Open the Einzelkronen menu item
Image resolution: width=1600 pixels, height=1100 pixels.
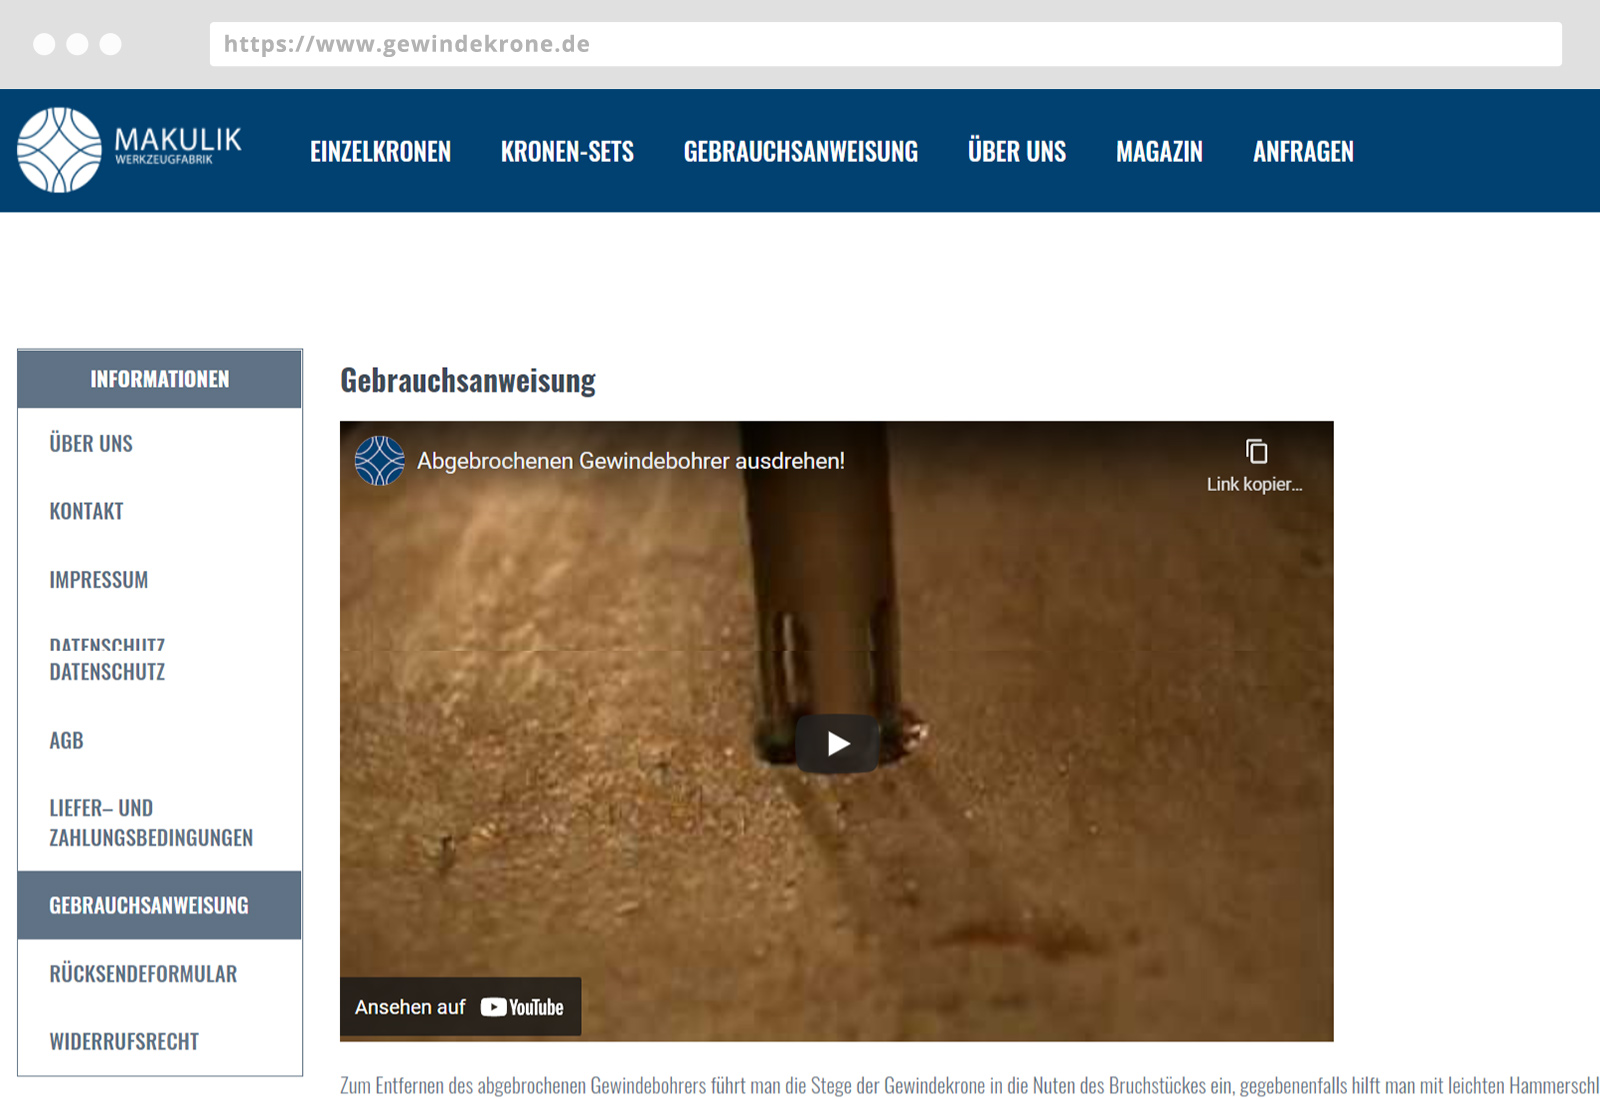(x=380, y=152)
